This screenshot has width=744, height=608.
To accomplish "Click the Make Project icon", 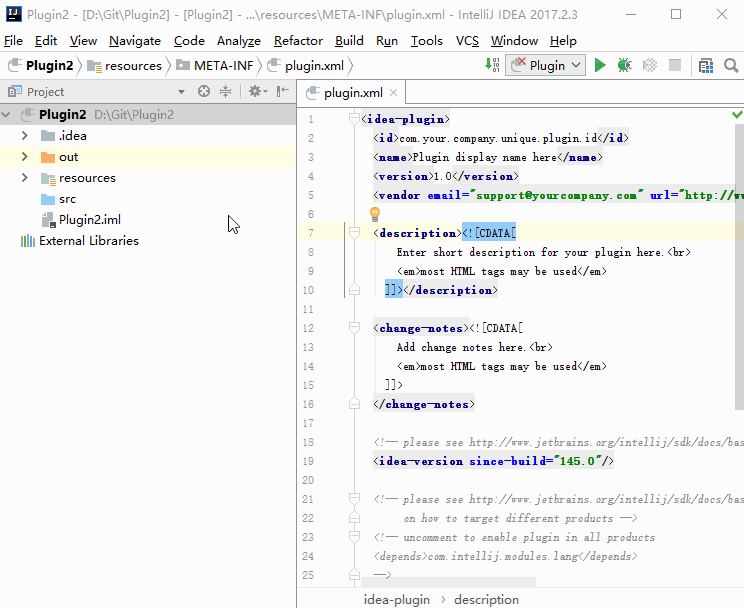I will [492, 65].
